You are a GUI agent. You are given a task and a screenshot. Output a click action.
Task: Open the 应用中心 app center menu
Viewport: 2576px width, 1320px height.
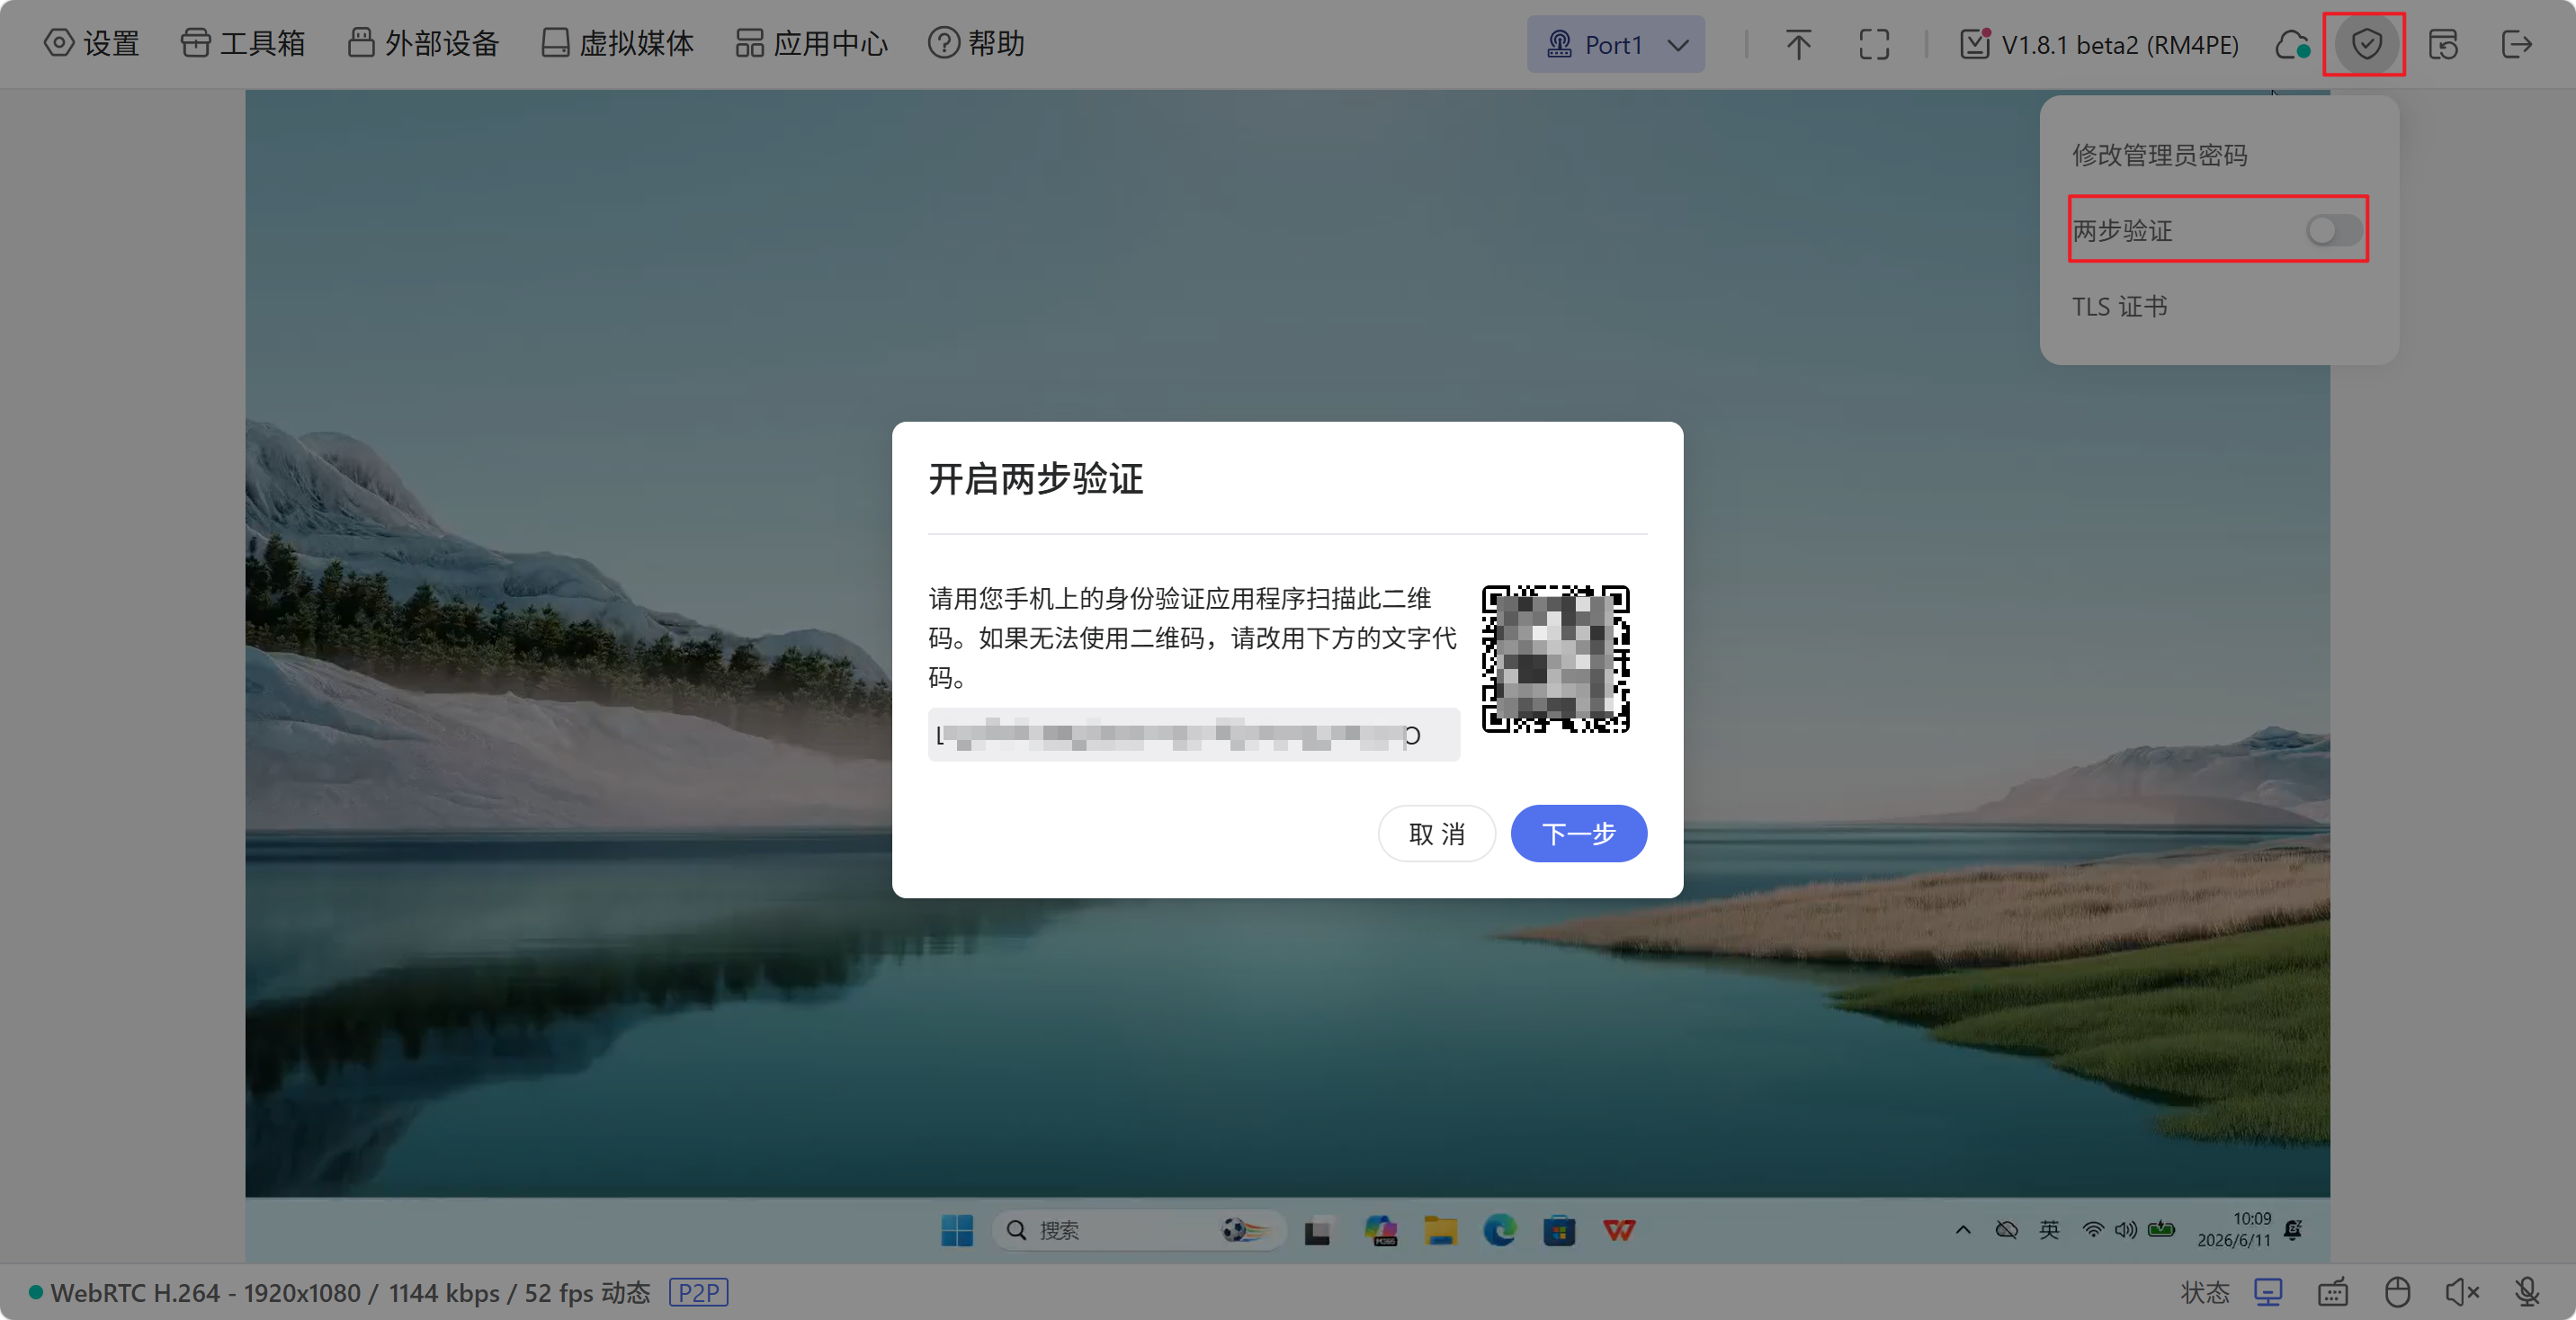811,43
